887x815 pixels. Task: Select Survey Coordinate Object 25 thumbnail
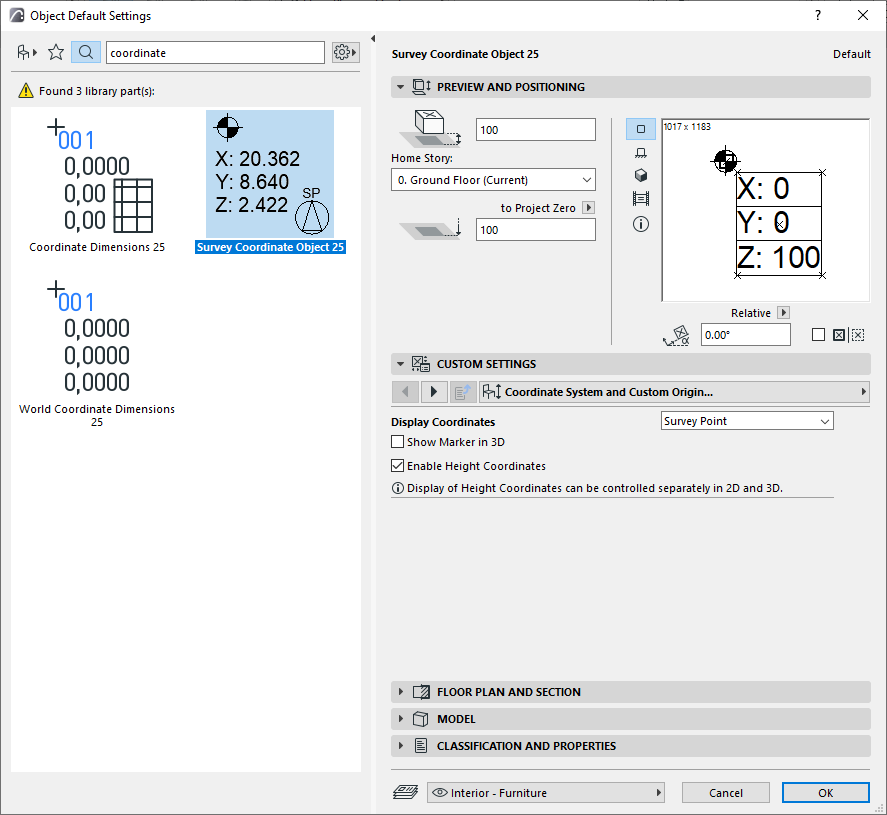pyautogui.click(x=270, y=174)
